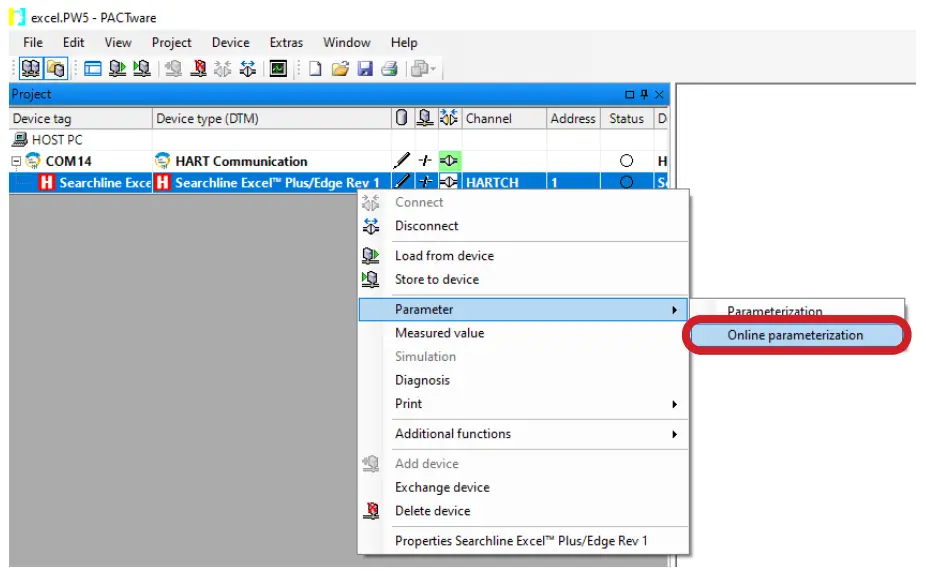This screenshot has width=926, height=573.
Task: Open the monitor display toolbar icon
Action: point(278,69)
